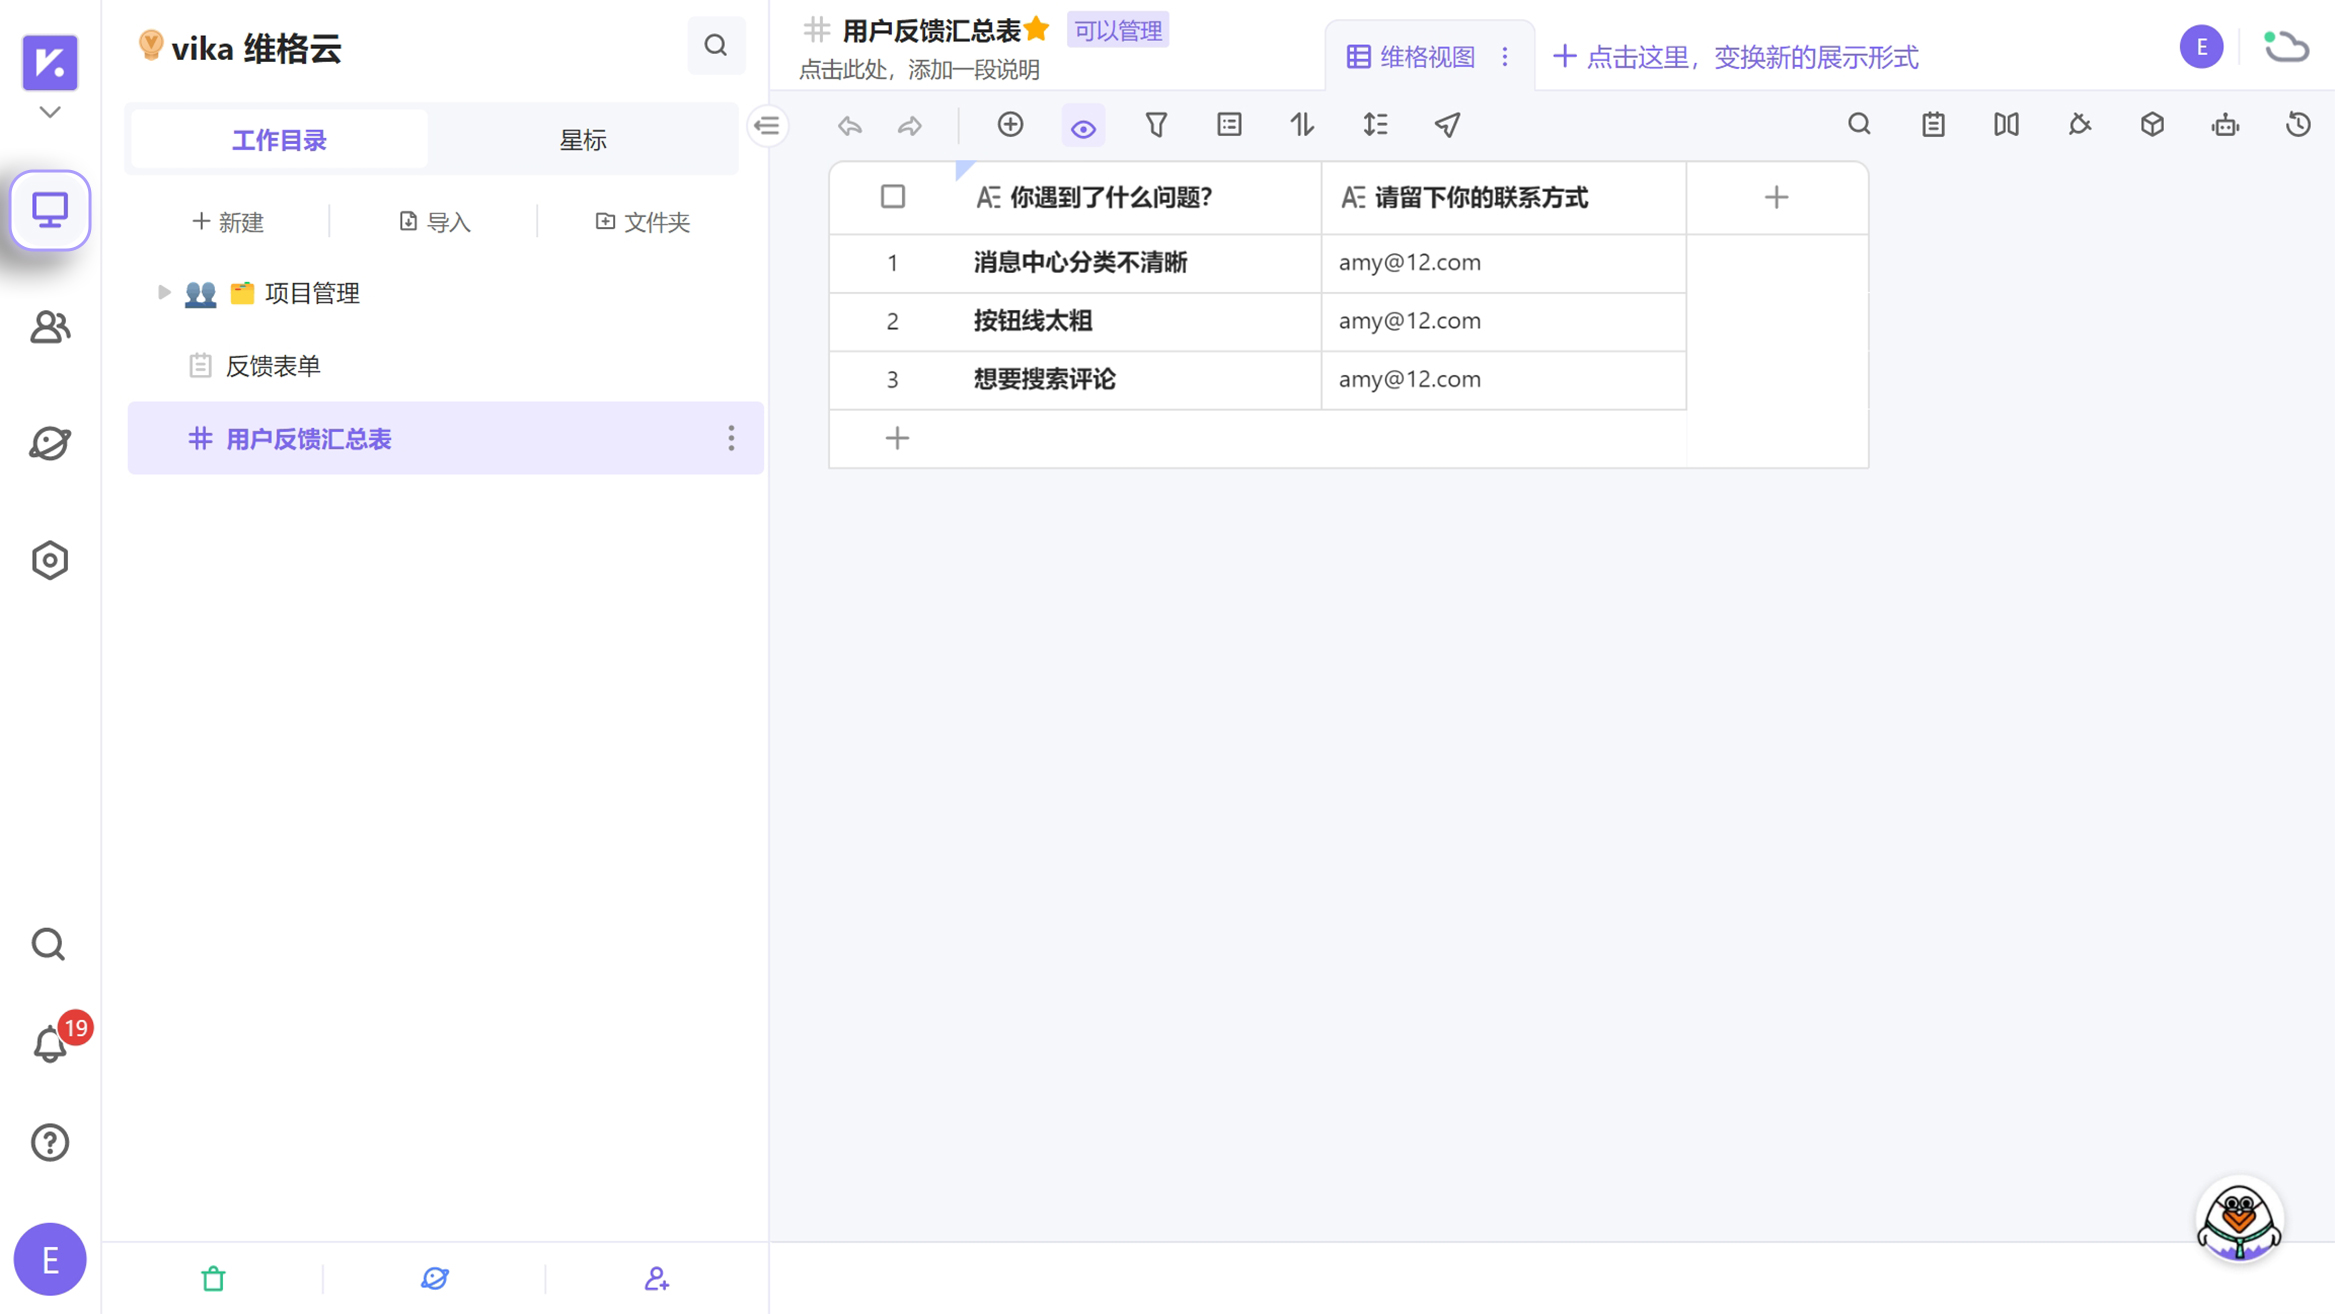Toggle hidden fields eye icon

(x=1083, y=127)
